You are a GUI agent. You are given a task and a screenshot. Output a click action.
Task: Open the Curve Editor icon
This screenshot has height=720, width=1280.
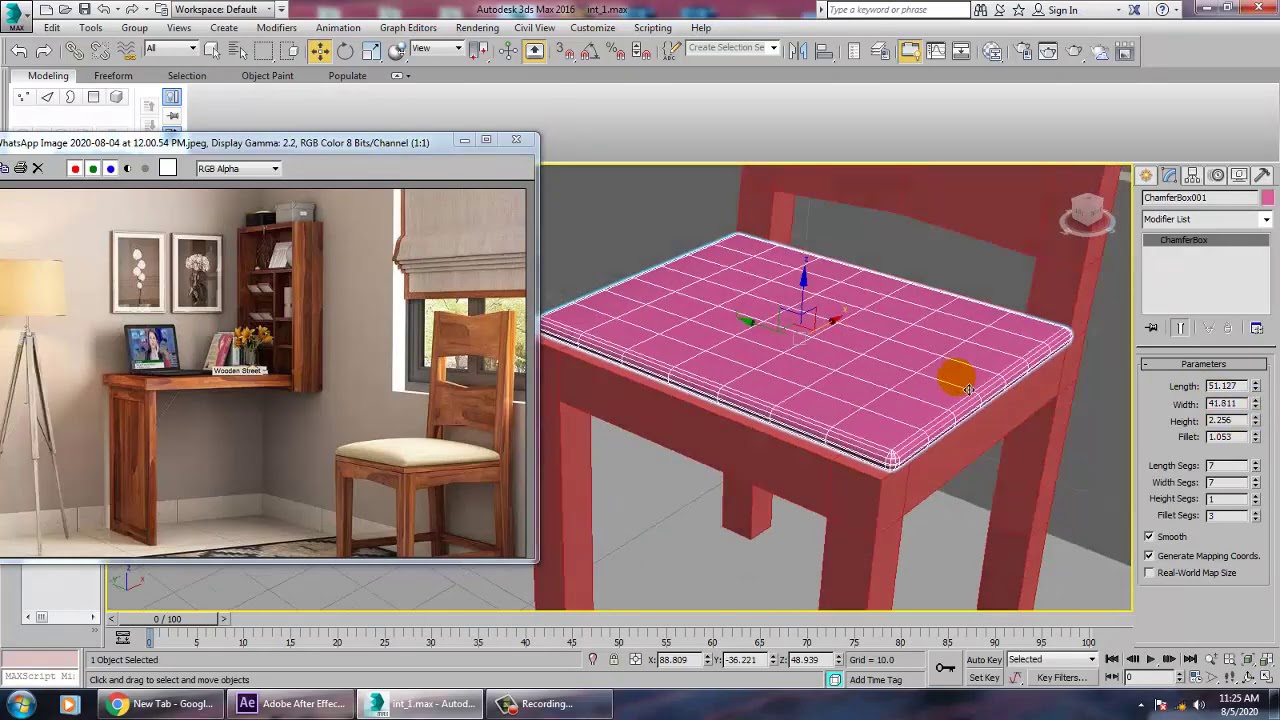tap(935, 51)
